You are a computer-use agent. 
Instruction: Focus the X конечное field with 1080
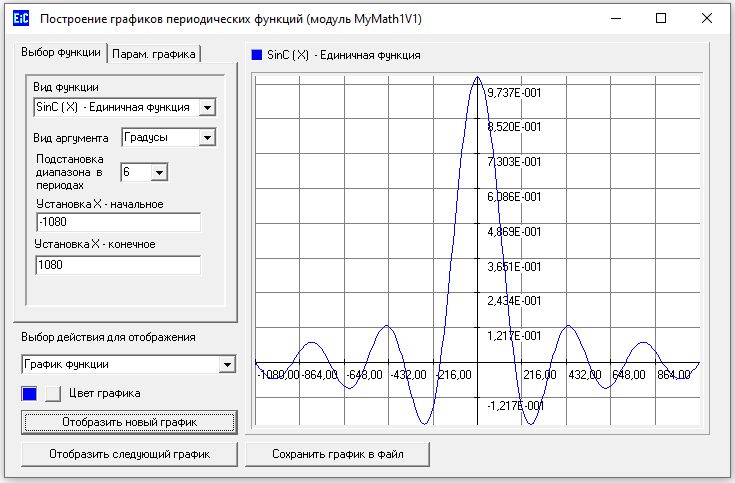pyautogui.click(x=117, y=265)
